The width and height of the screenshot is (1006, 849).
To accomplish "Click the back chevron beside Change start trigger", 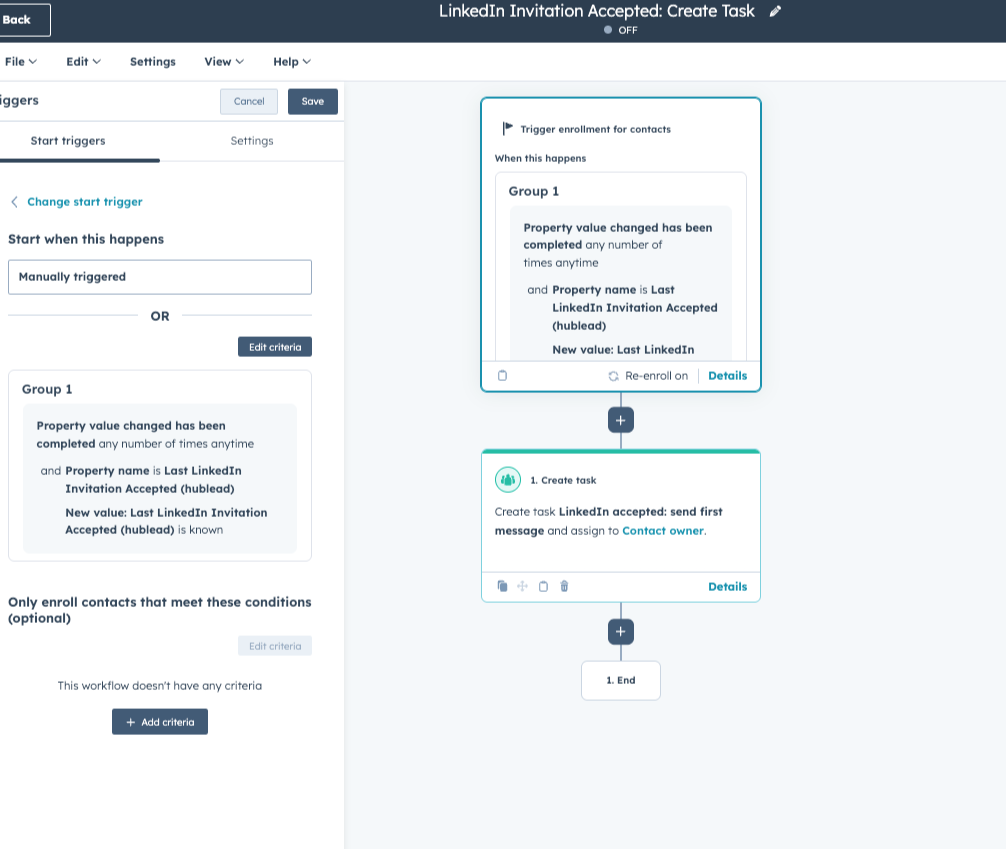I will point(14,202).
